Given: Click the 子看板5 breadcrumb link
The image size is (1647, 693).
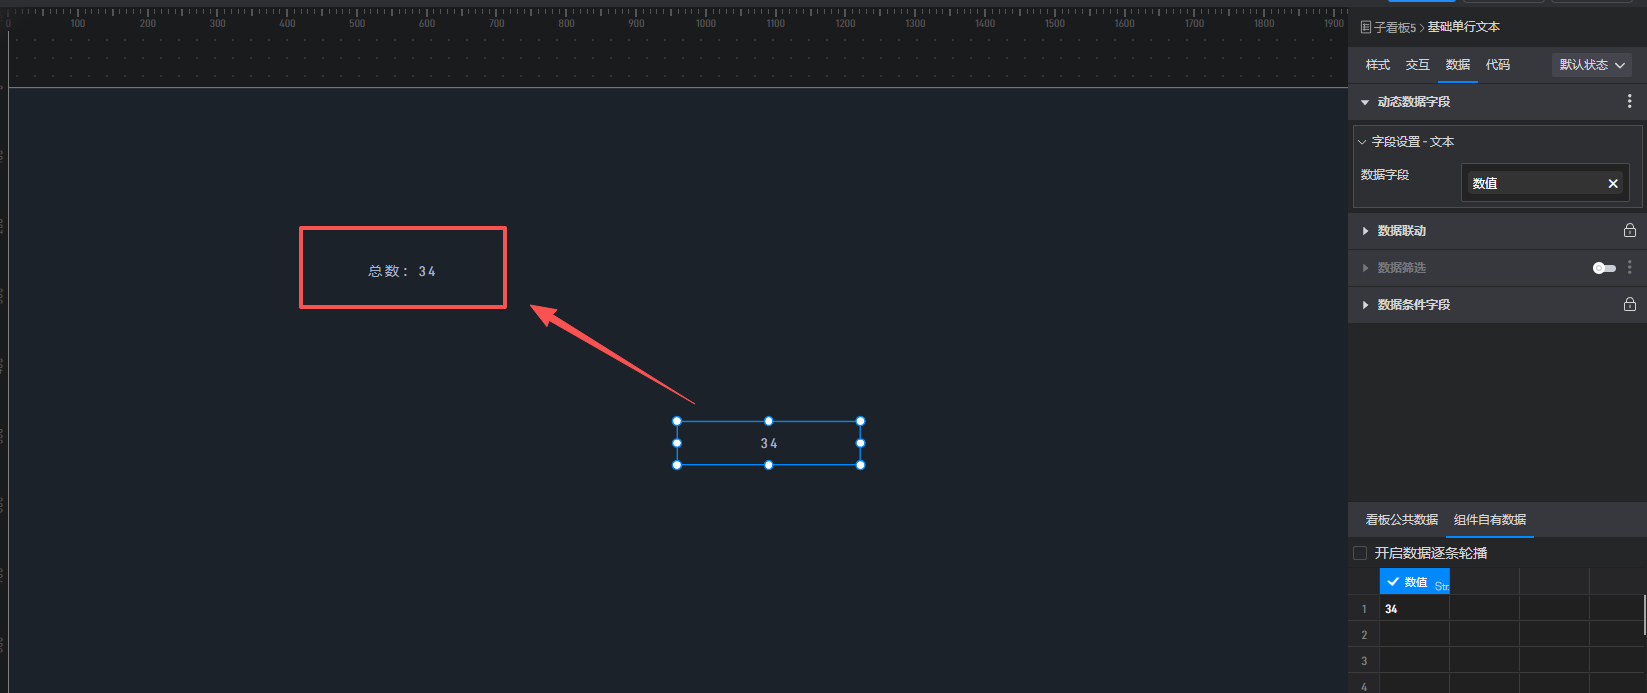Looking at the screenshot, I should (x=1395, y=28).
